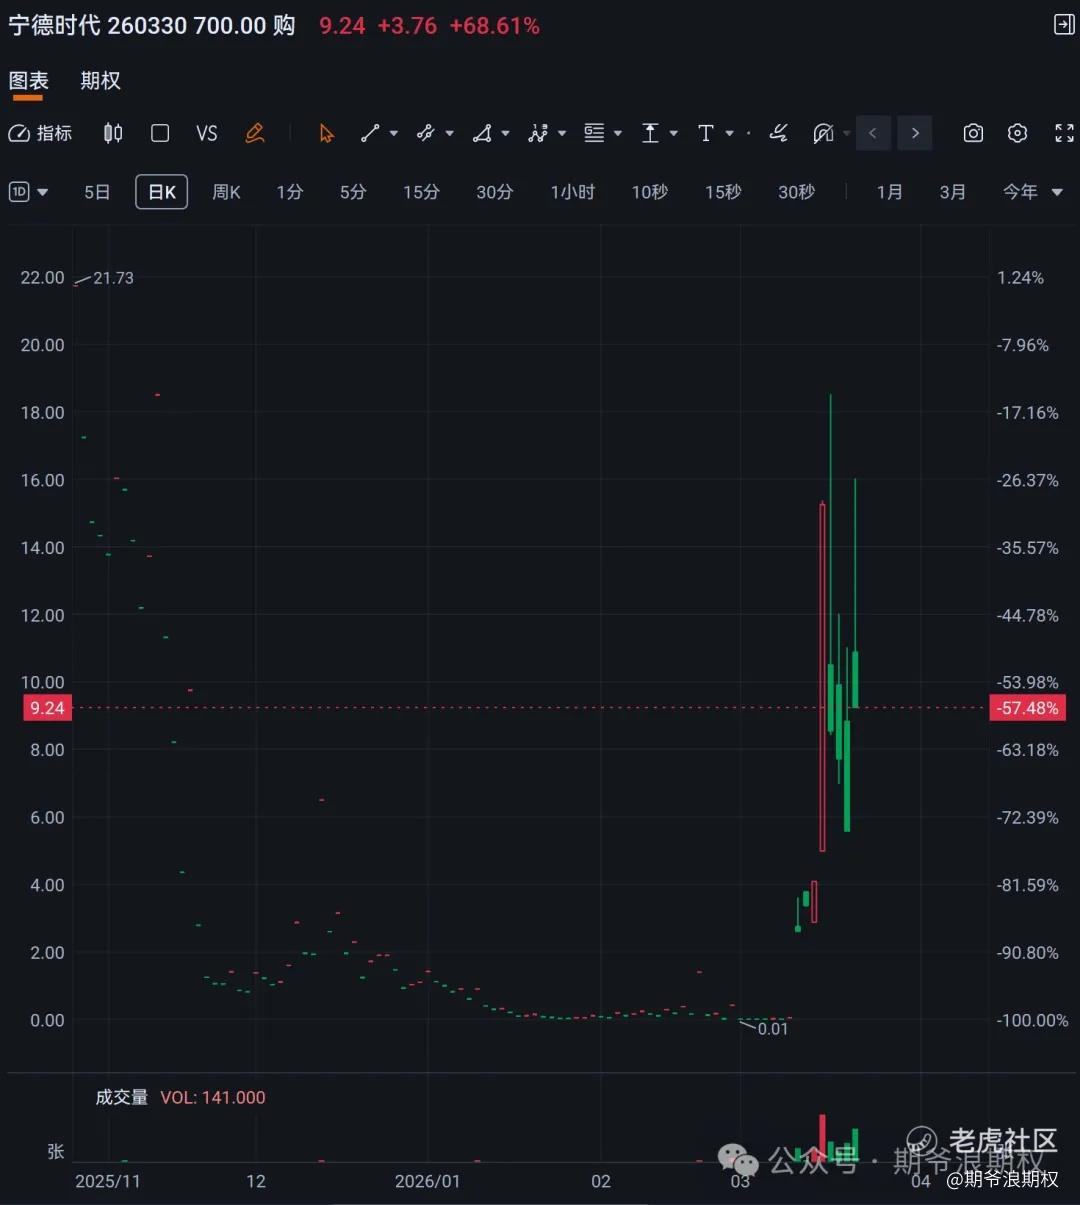Click the option title 宁德时代 260330 700.00 购
The width and height of the screenshot is (1080, 1205).
(152, 26)
